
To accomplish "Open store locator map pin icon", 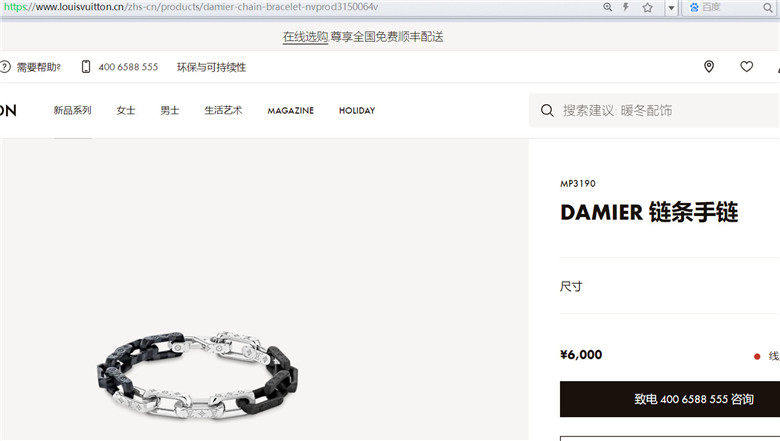I will (x=709, y=67).
